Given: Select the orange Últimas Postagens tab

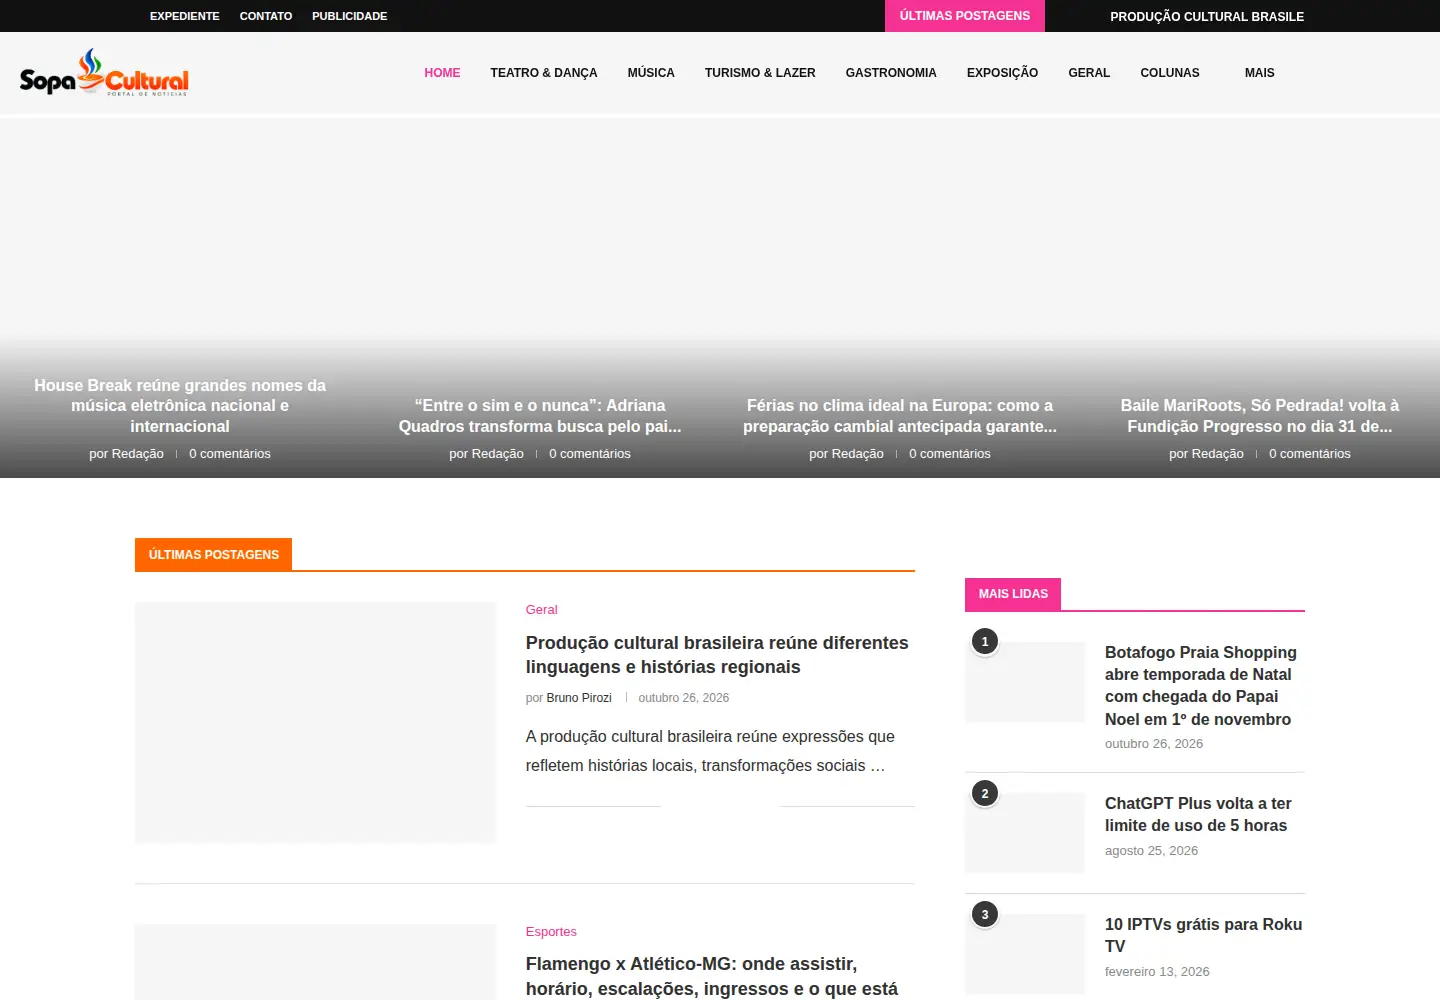Looking at the screenshot, I should (213, 554).
